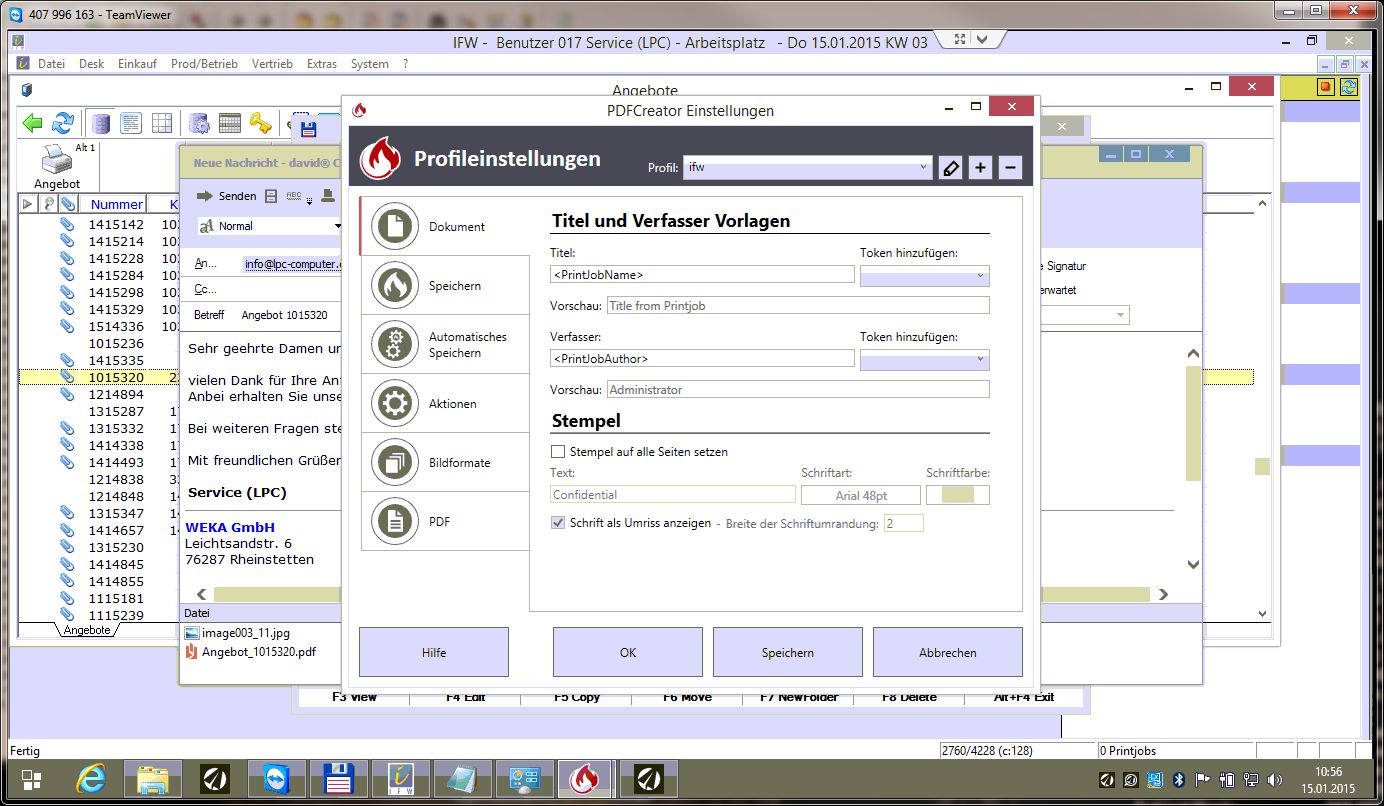Toggle Schrift als Umriss anzeigen checkbox
Image resolution: width=1384 pixels, height=806 pixels.
pos(558,523)
